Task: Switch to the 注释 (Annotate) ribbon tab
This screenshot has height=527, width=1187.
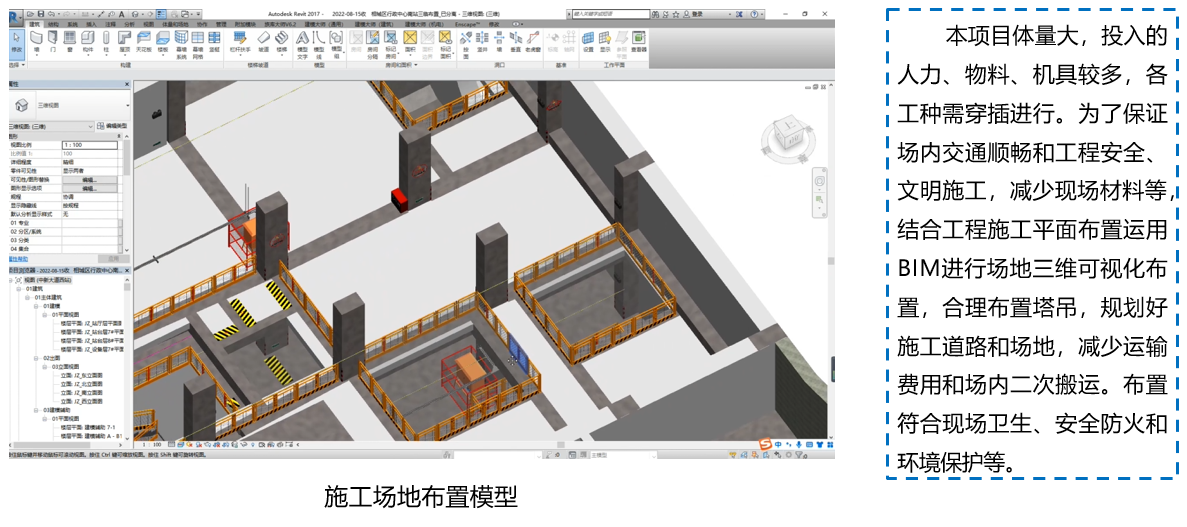Action: point(110,24)
